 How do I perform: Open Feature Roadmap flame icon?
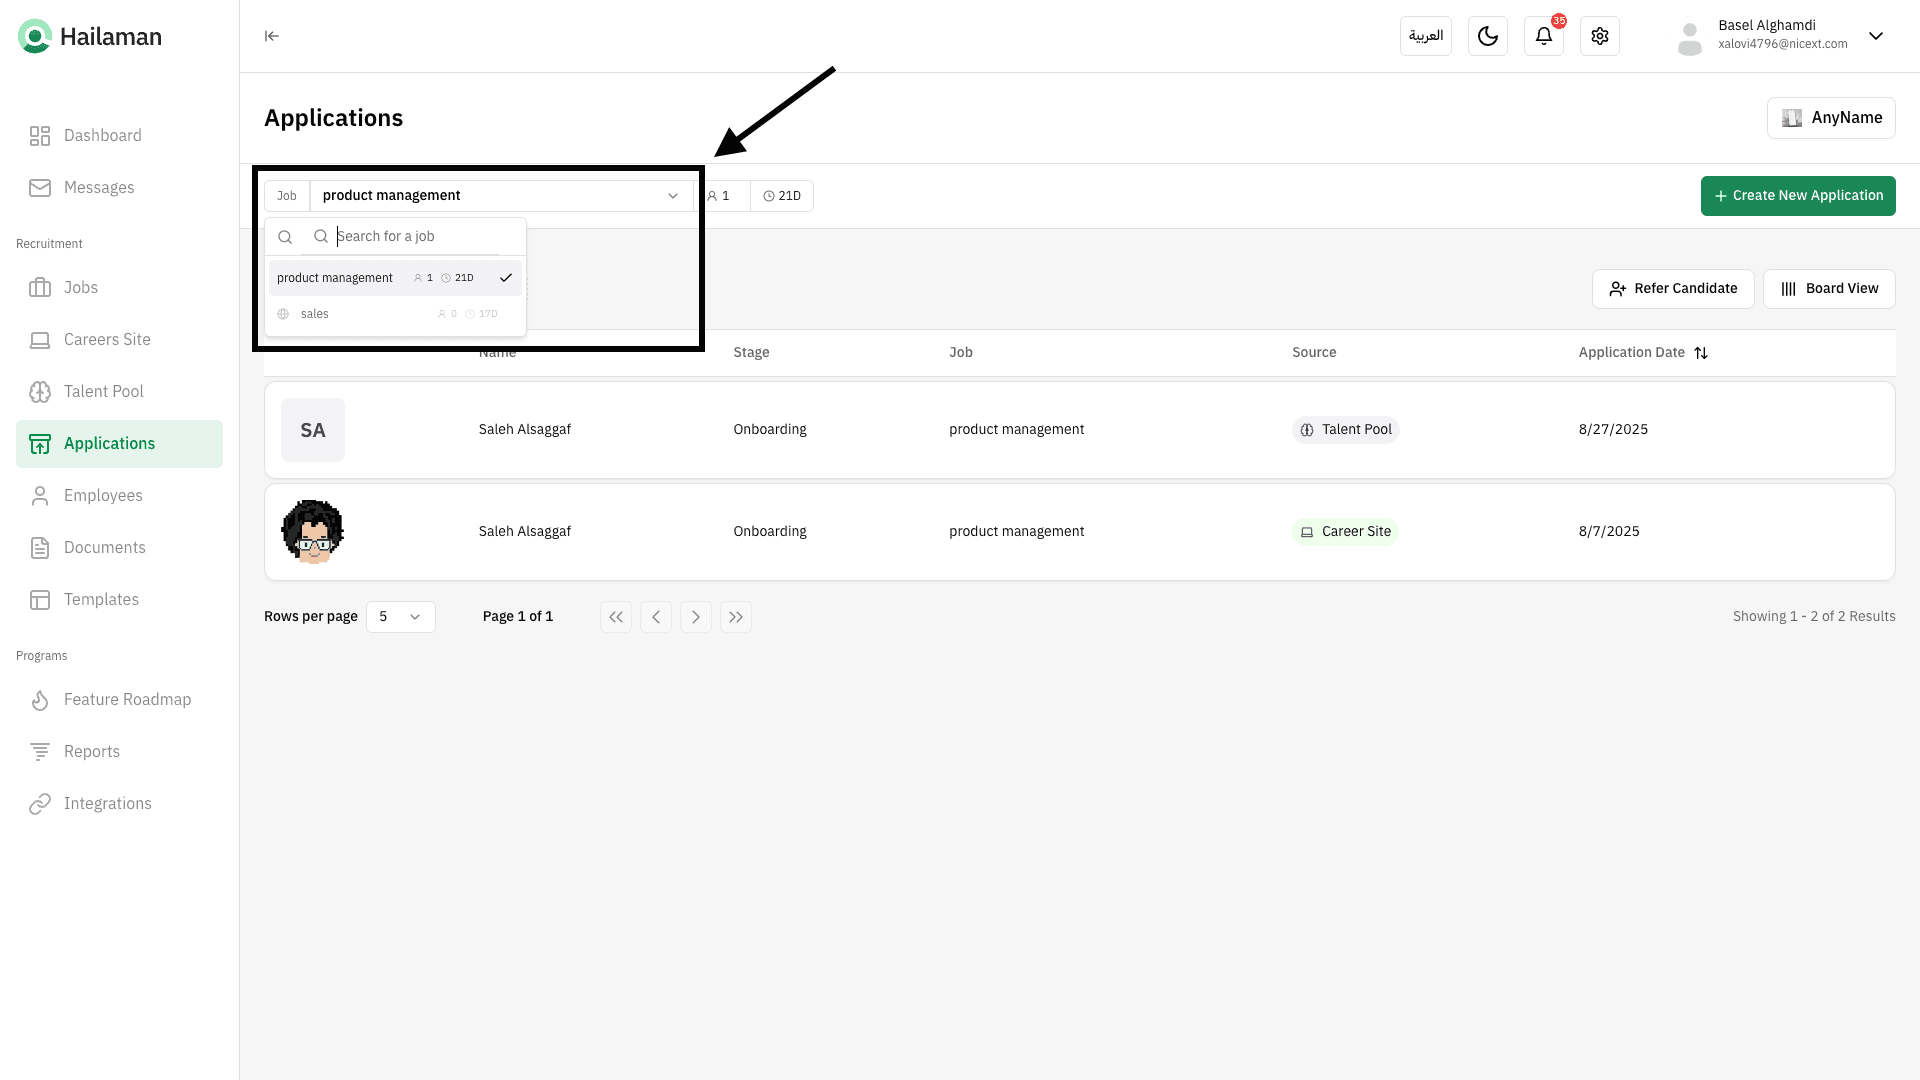click(40, 700)
